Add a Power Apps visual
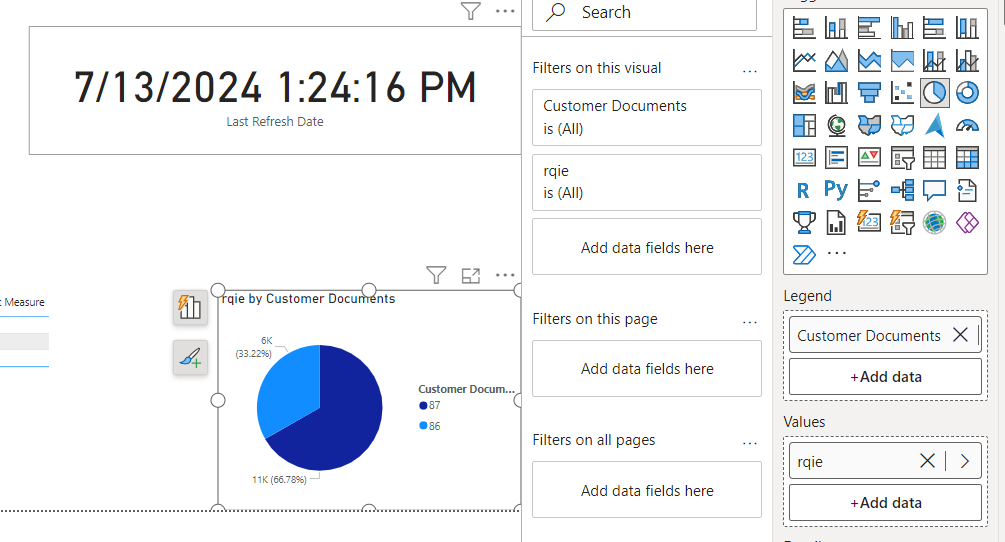 (x=967, y=223)
